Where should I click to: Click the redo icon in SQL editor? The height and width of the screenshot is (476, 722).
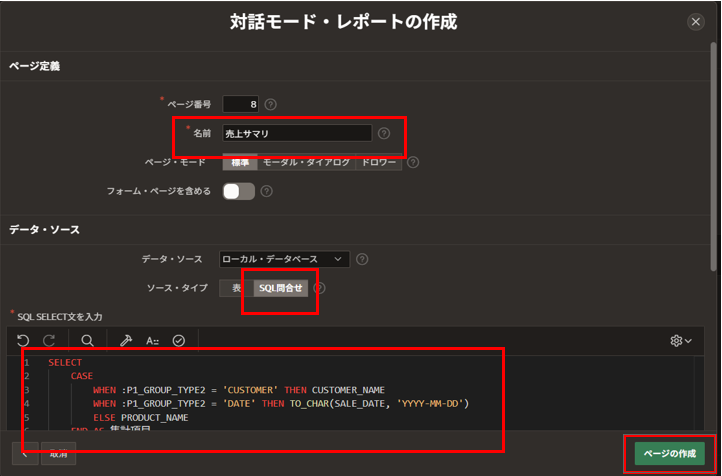[49, 340]
